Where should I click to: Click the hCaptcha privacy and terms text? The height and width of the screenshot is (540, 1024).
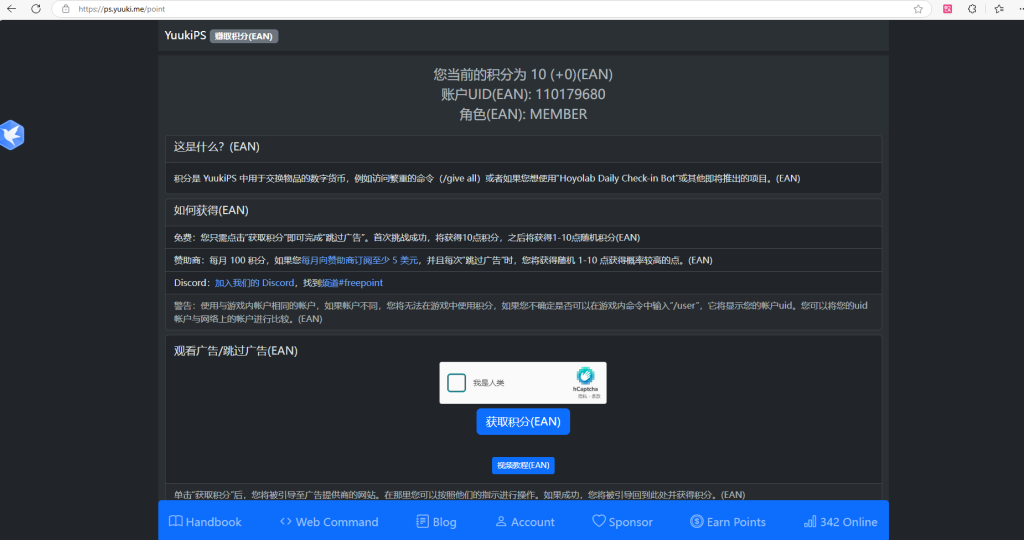[588, 396]
